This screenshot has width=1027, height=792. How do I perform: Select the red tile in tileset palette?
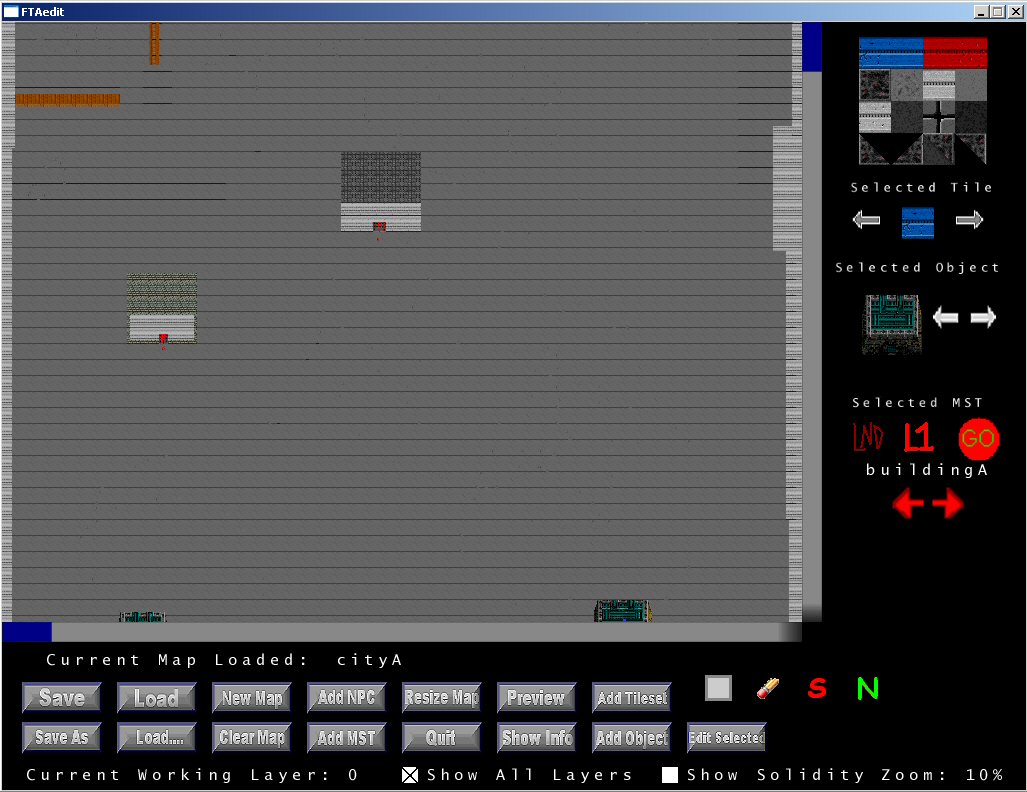(x=955, y=52)
